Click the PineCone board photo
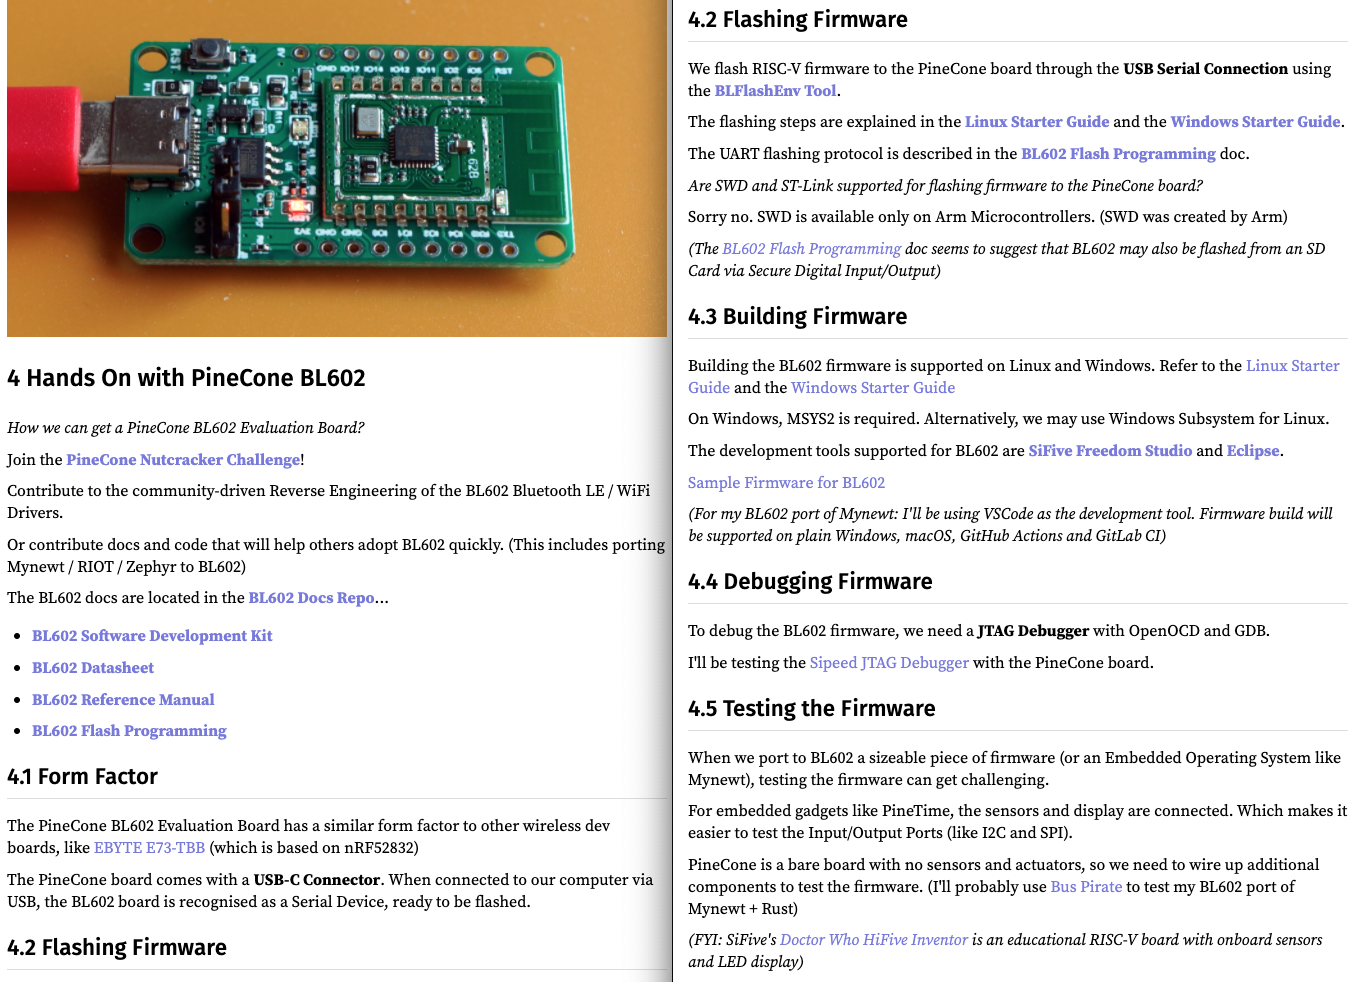 click(x=336, y=168)
